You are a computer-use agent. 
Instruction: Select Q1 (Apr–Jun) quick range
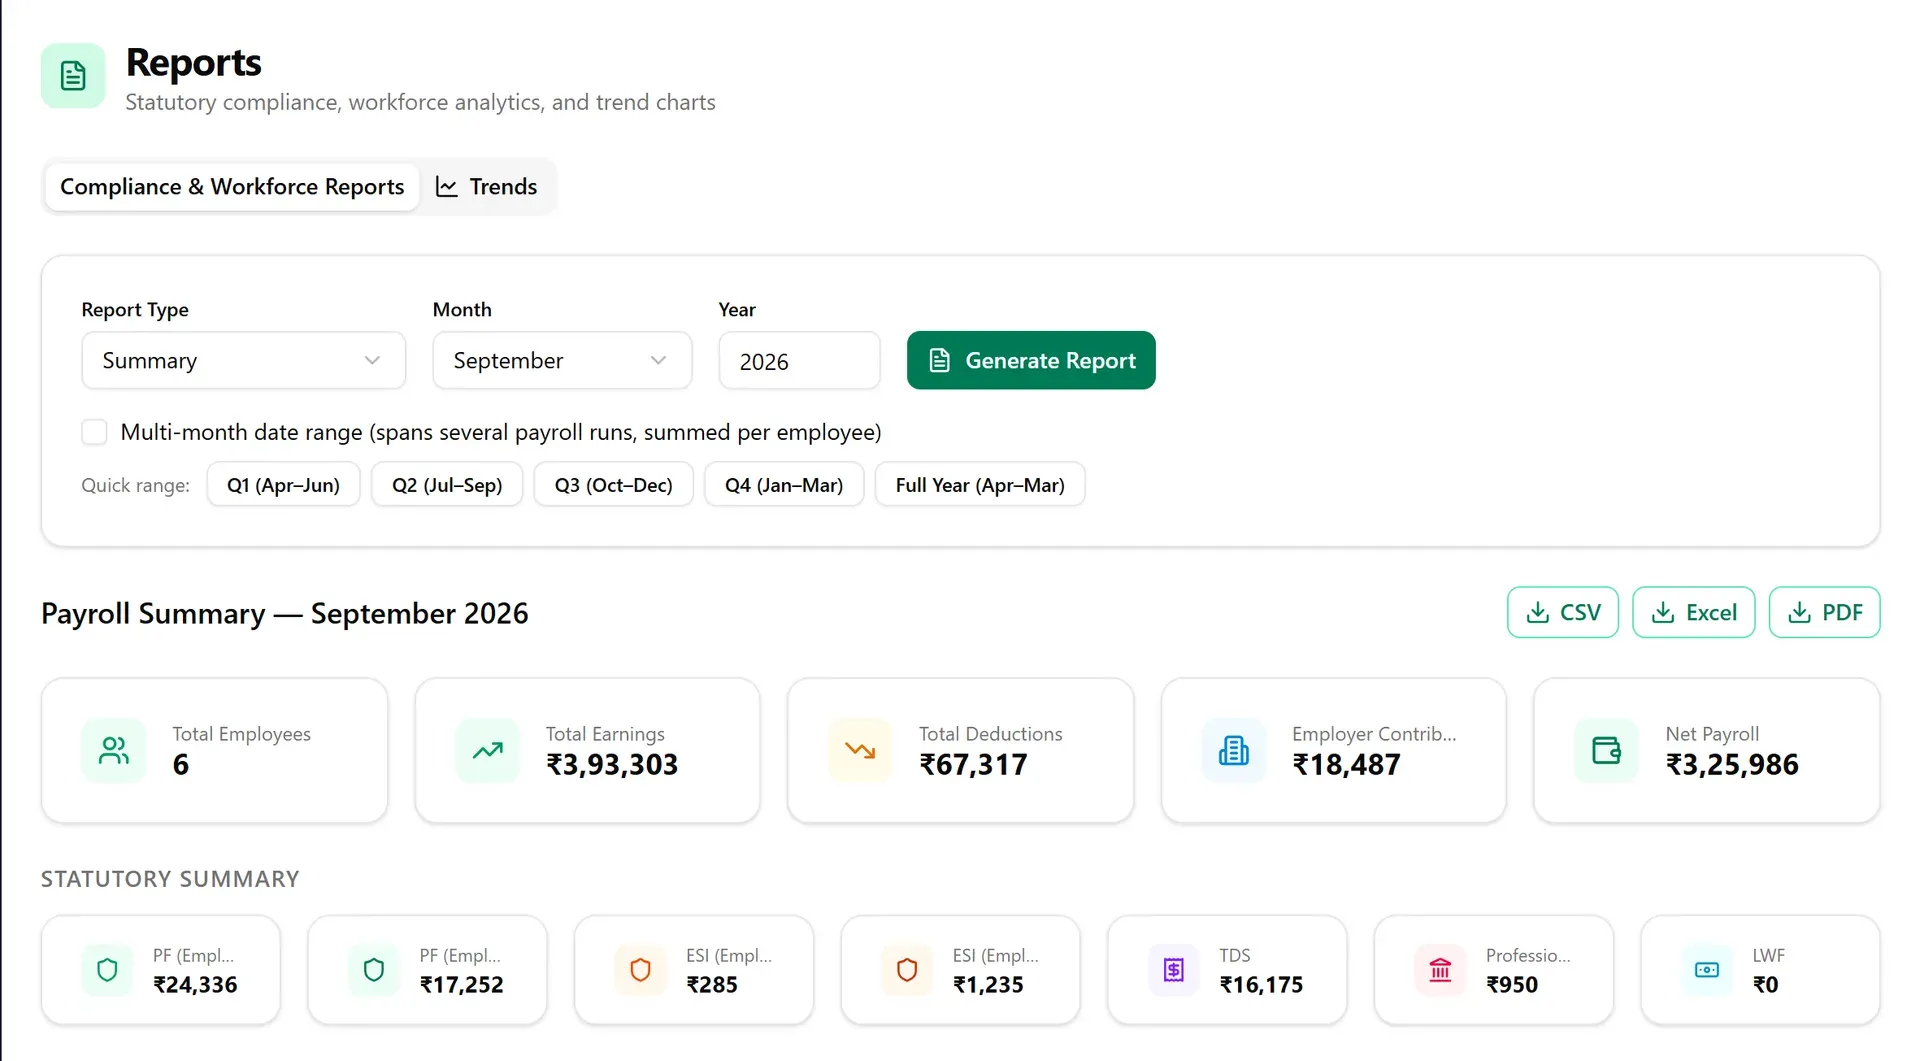coord(284,485)
